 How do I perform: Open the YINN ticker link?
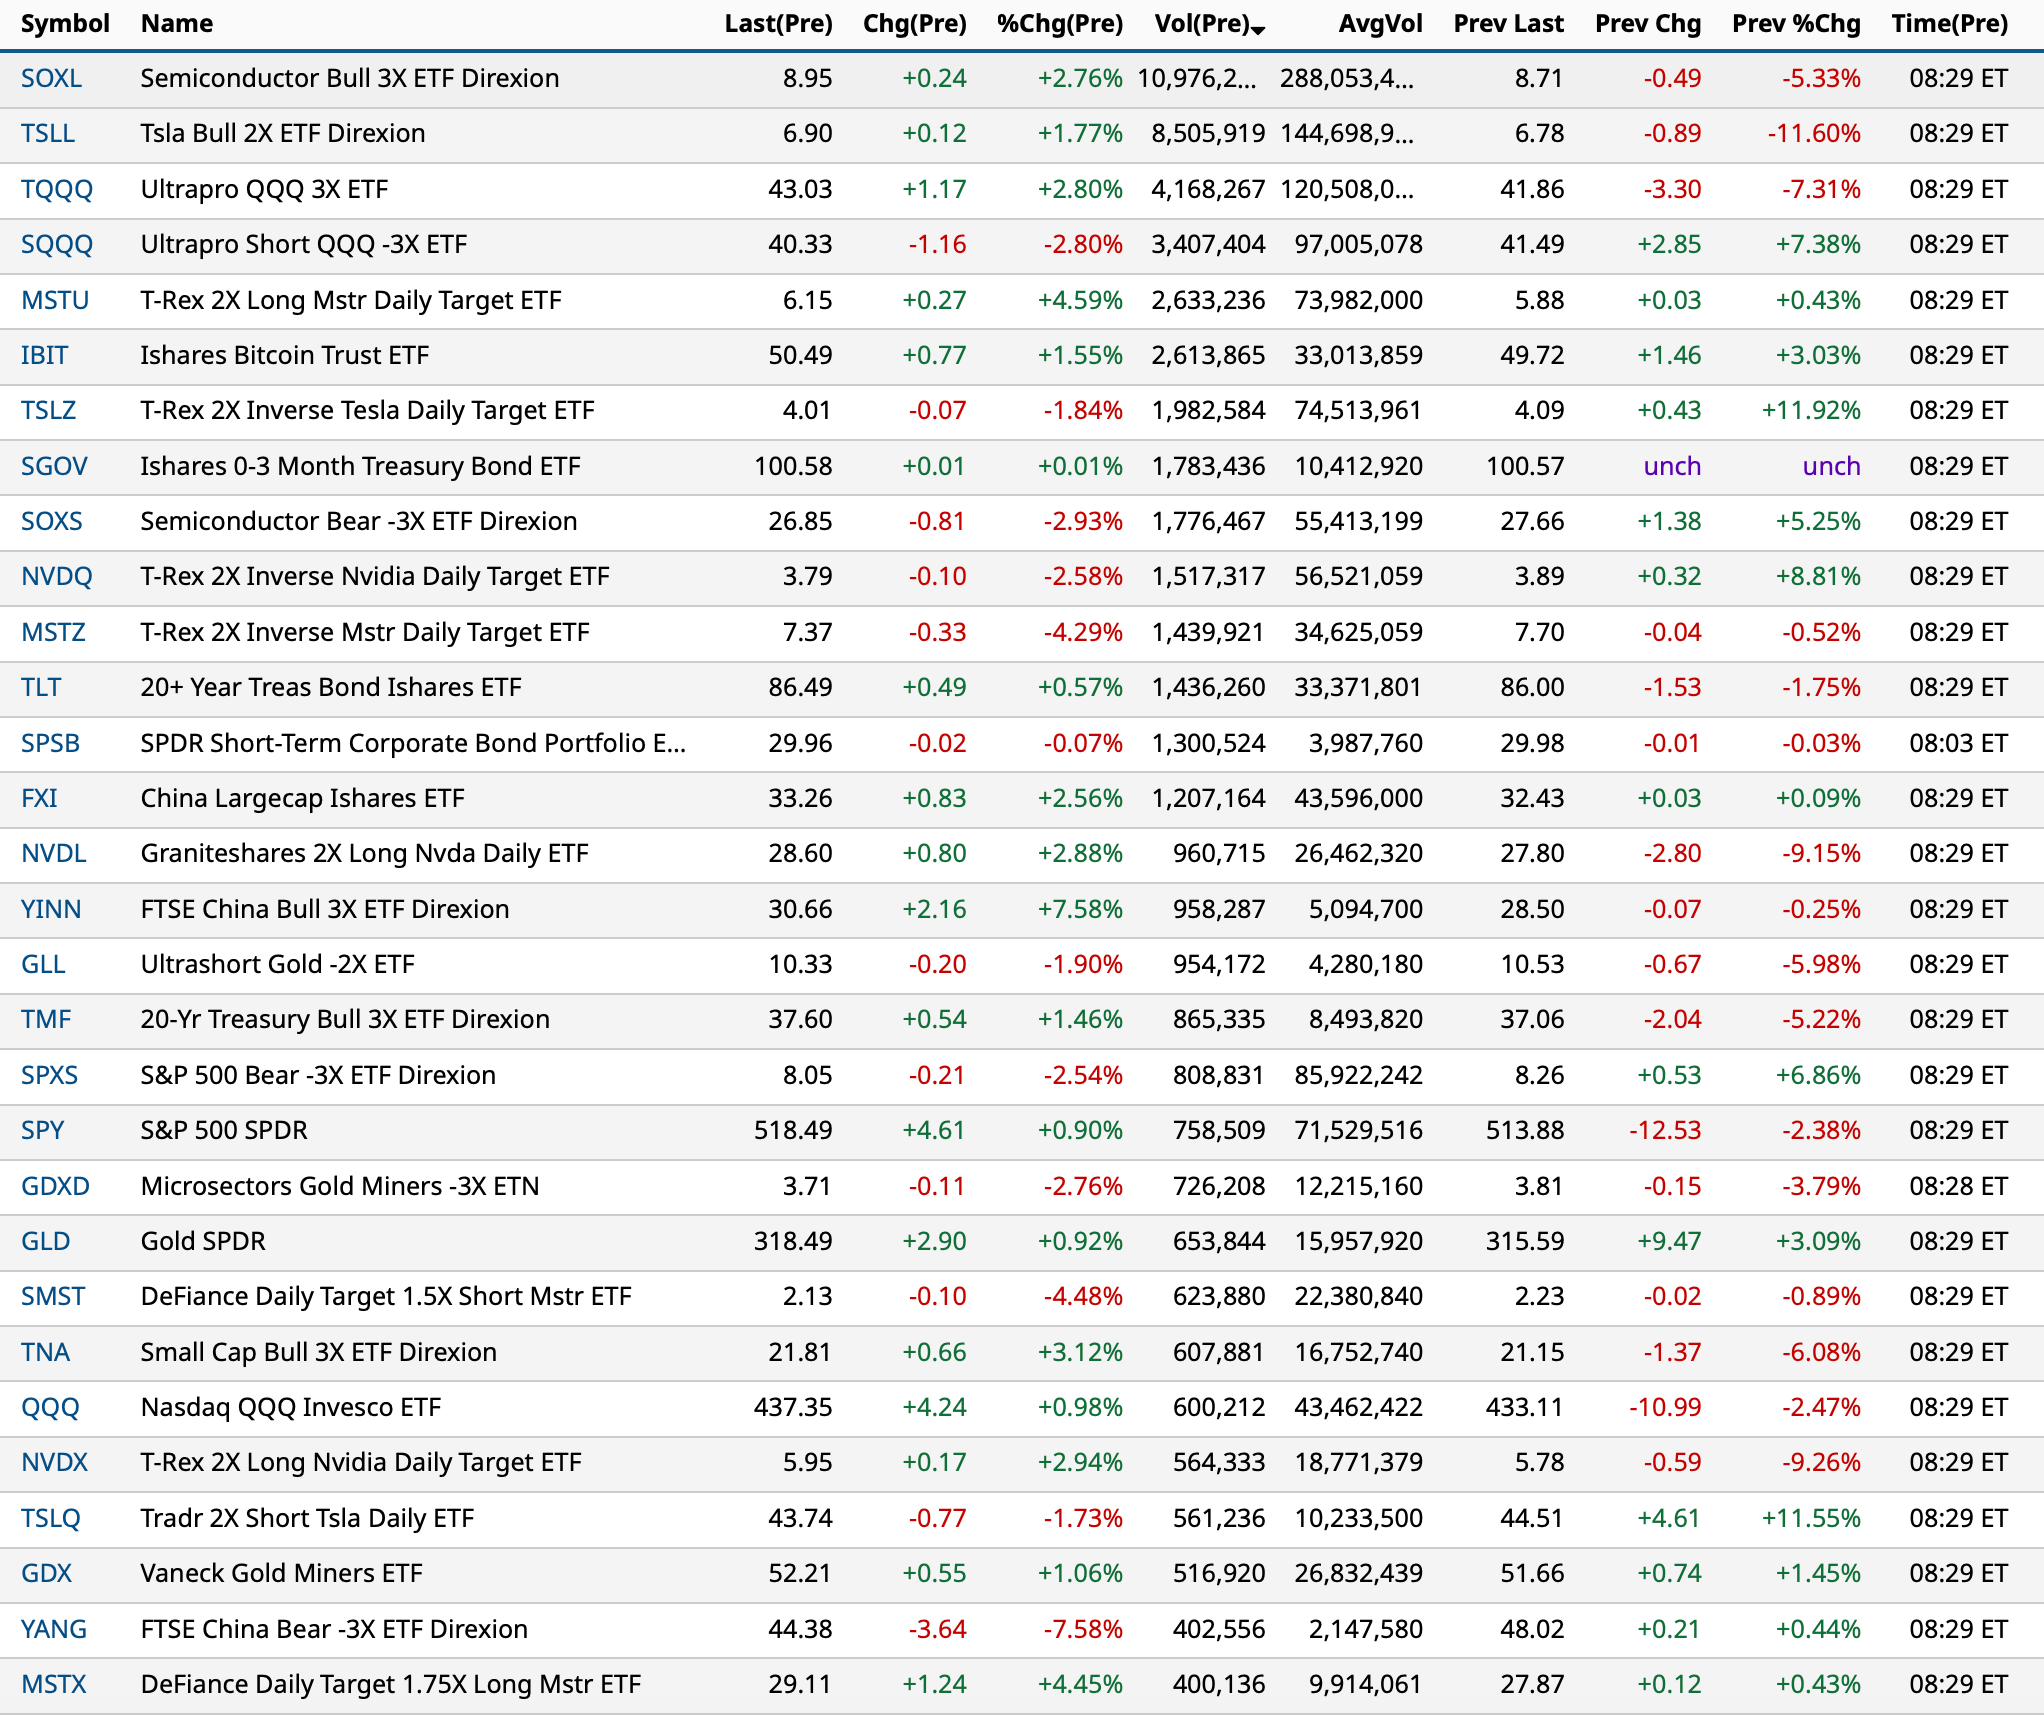pos(51,909)
